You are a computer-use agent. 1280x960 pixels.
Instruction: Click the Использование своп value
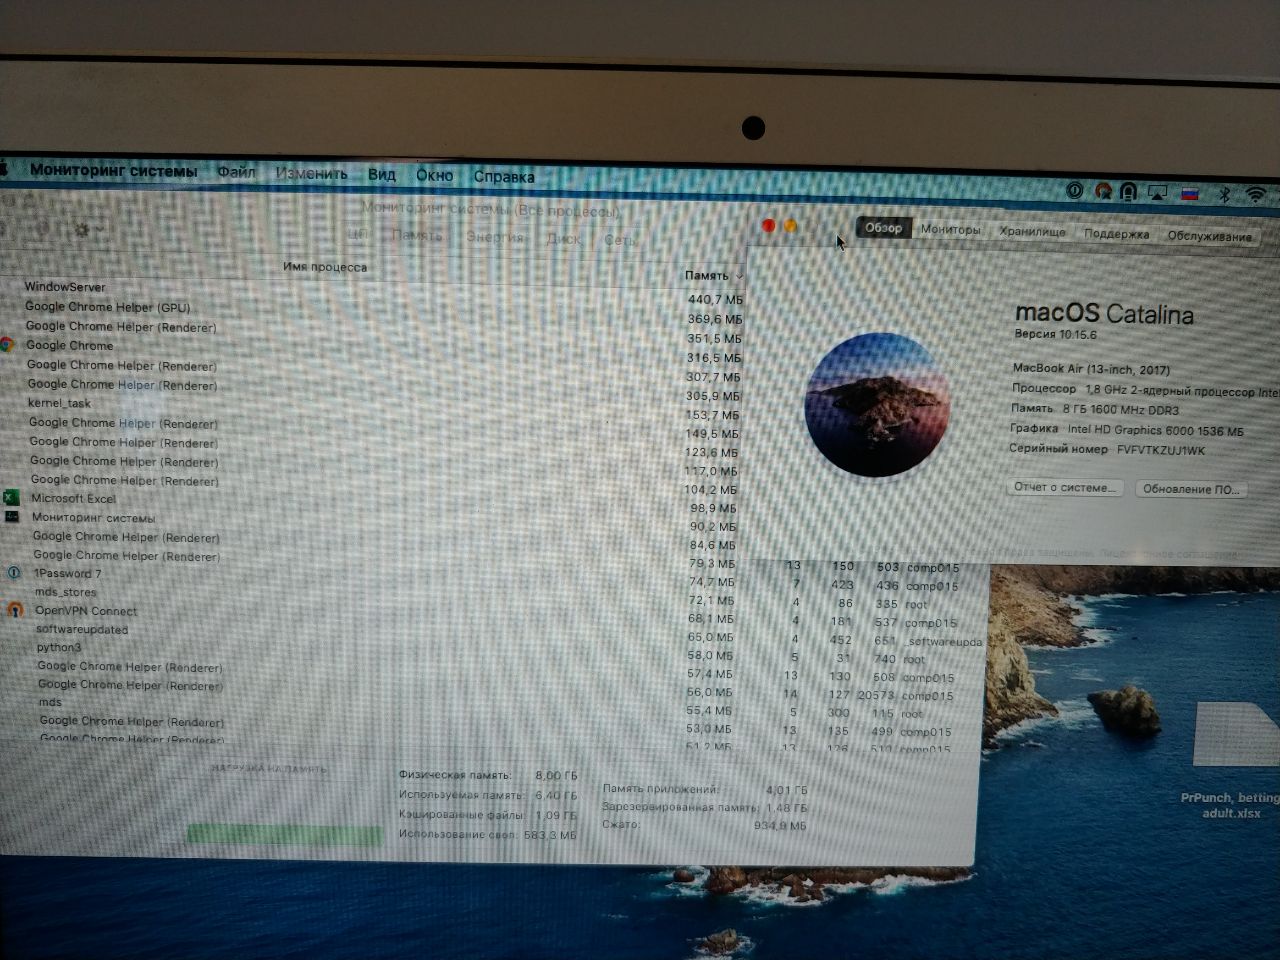550,834
